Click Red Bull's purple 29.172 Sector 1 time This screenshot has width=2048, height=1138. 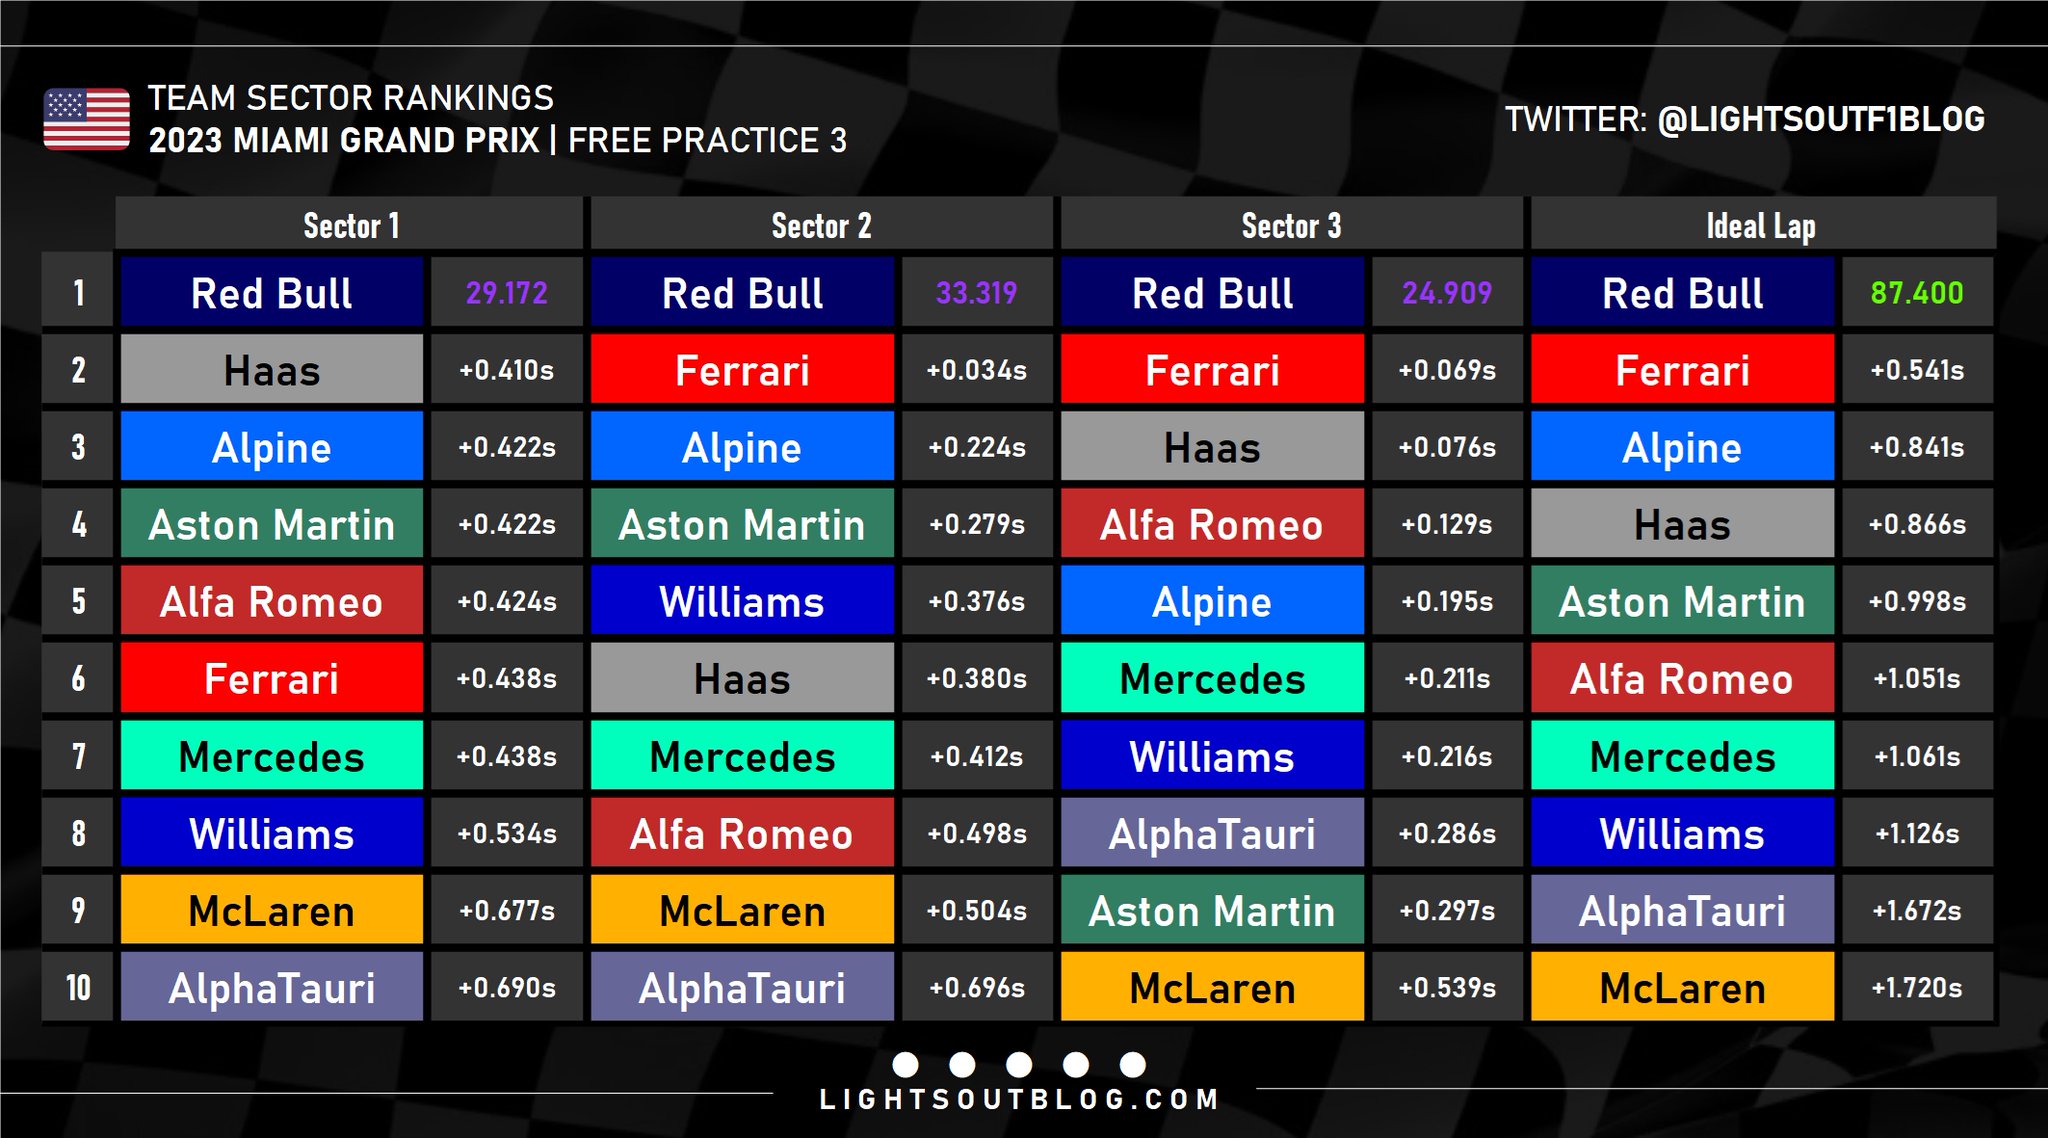506,293
